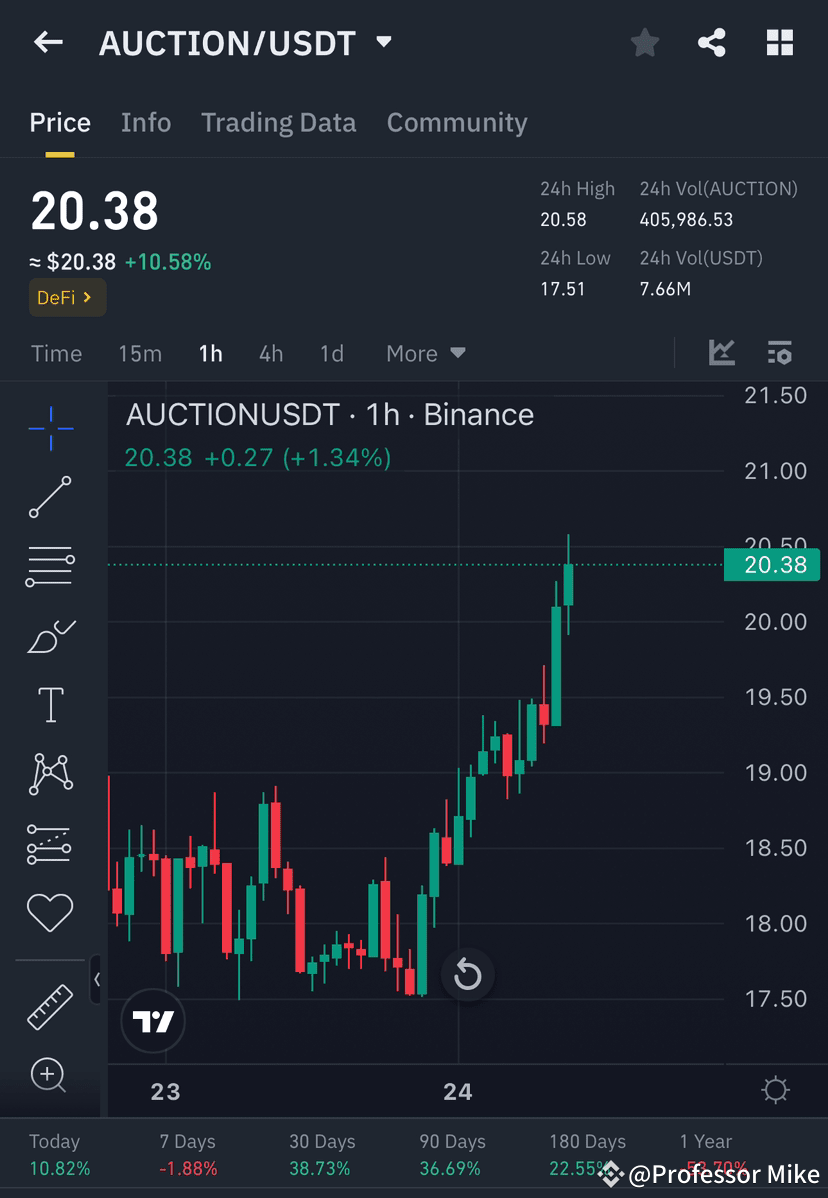Open the AUCTION/USDT pair selector dropdown
828x1198 pixels.
pyautogui.click(x=383, y=42)
